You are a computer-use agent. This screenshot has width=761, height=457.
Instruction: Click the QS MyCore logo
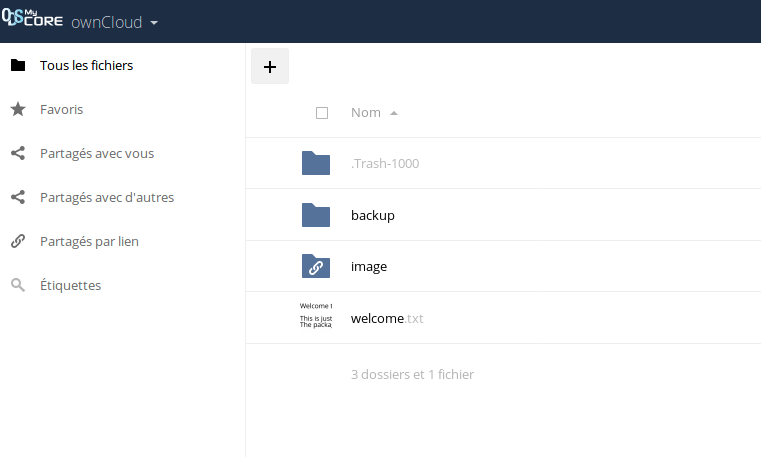[x=33, y=21]
